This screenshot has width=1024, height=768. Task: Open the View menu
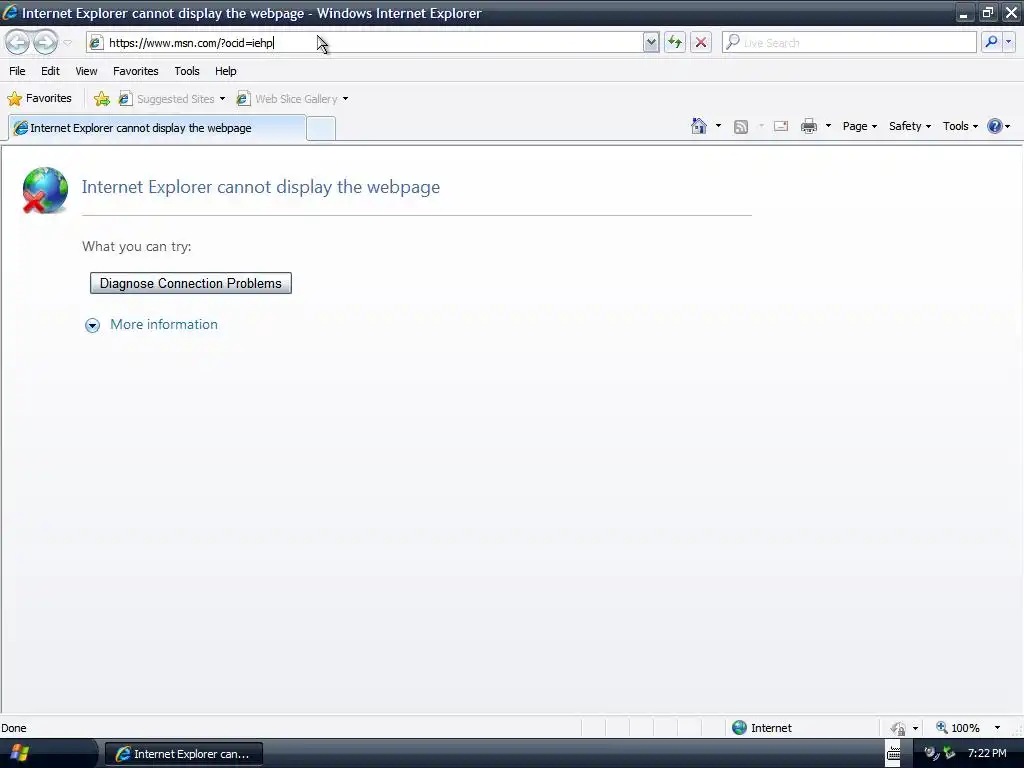(86, 71)
